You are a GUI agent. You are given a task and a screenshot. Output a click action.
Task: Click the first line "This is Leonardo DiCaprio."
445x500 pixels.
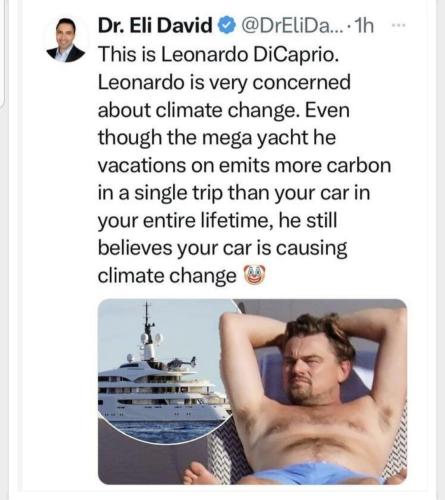(219, 54)
